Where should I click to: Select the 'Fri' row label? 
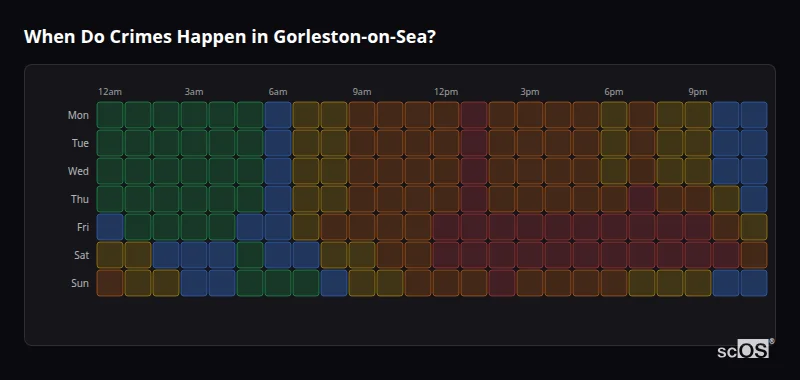tap(83, 227)
